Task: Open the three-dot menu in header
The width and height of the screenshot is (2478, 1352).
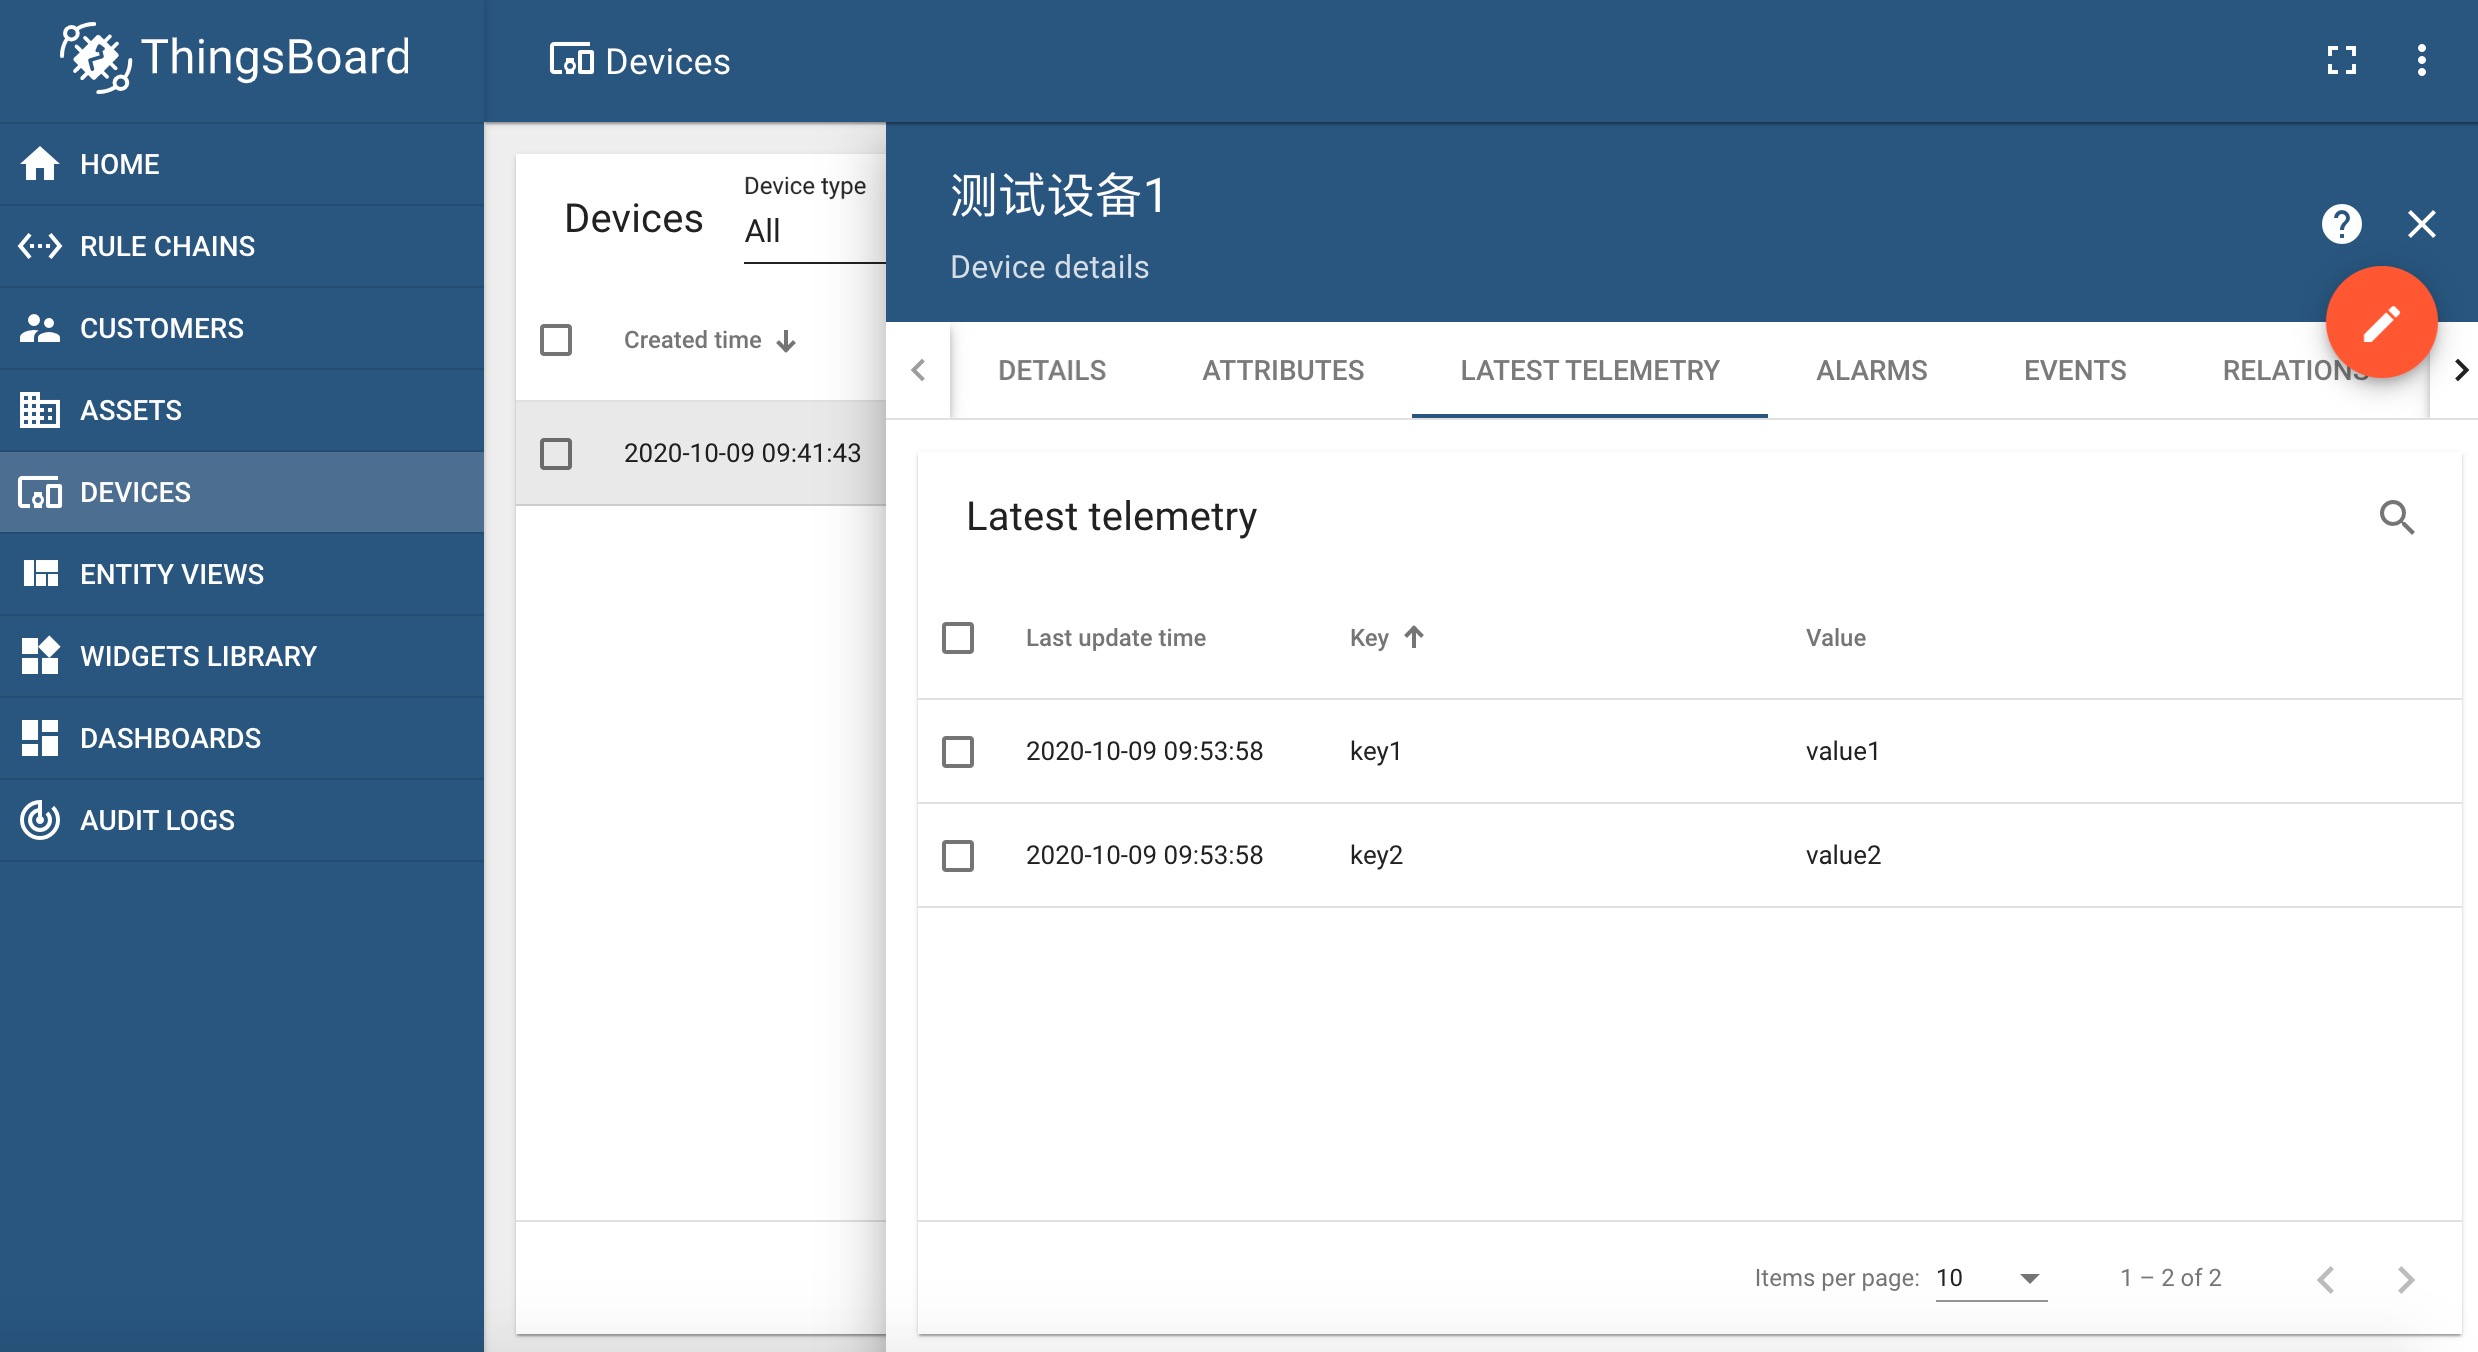Action: 2421,61
